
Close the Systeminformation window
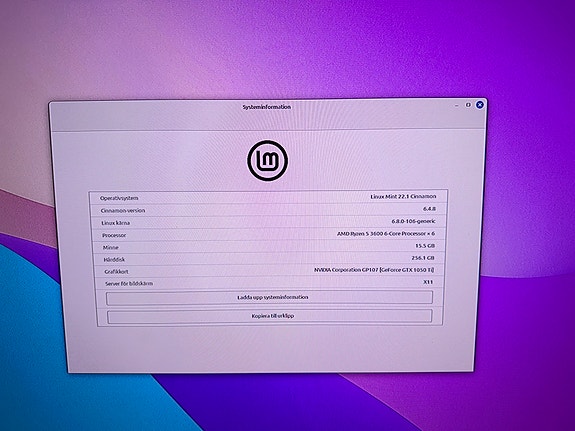tap(479, 105)
